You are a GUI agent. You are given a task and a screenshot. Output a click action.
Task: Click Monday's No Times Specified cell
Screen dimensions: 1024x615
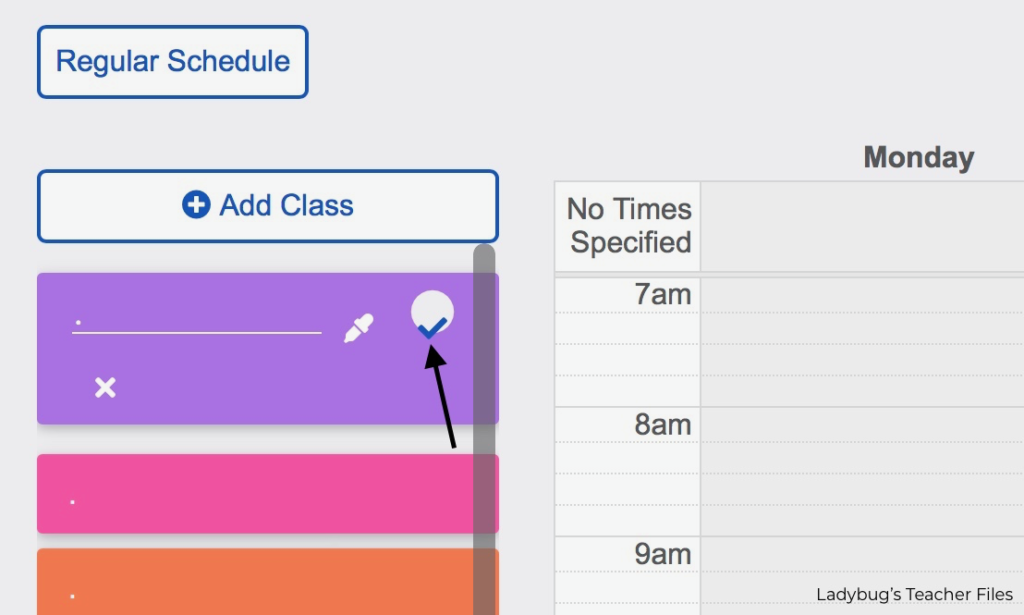point(862,227)
